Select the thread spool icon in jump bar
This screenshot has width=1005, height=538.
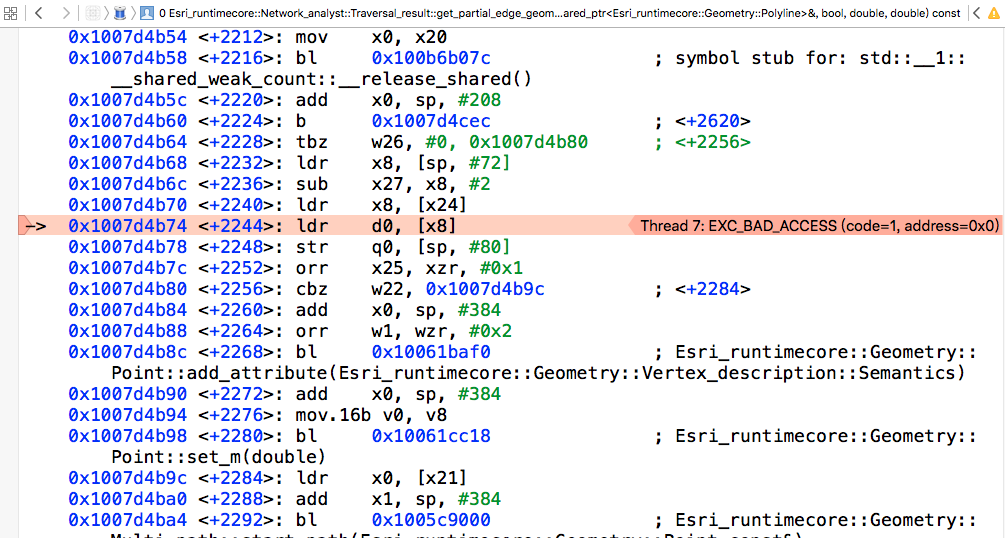pos(120,12)
